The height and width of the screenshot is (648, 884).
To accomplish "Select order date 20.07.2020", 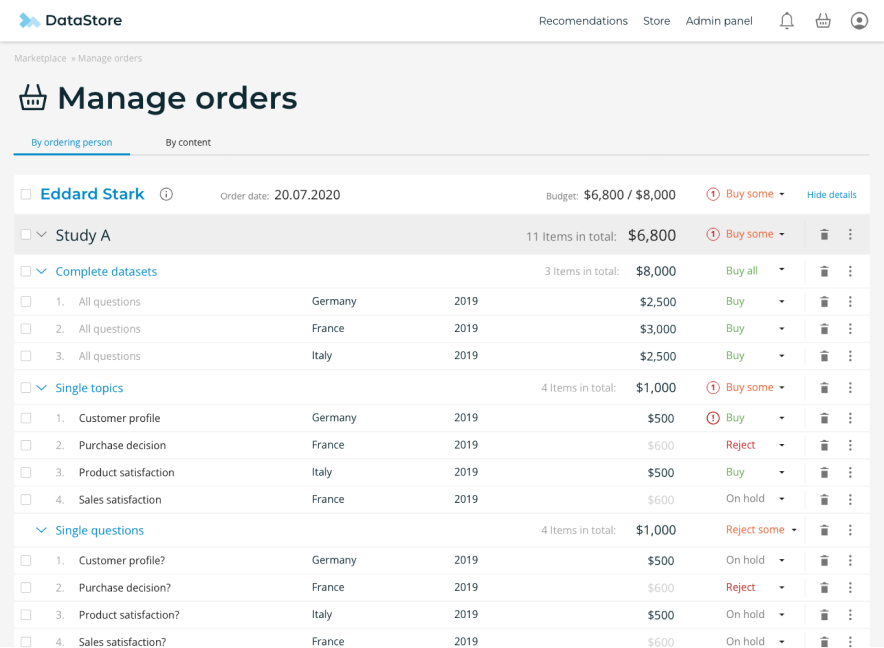I will (x=307, y=195).
